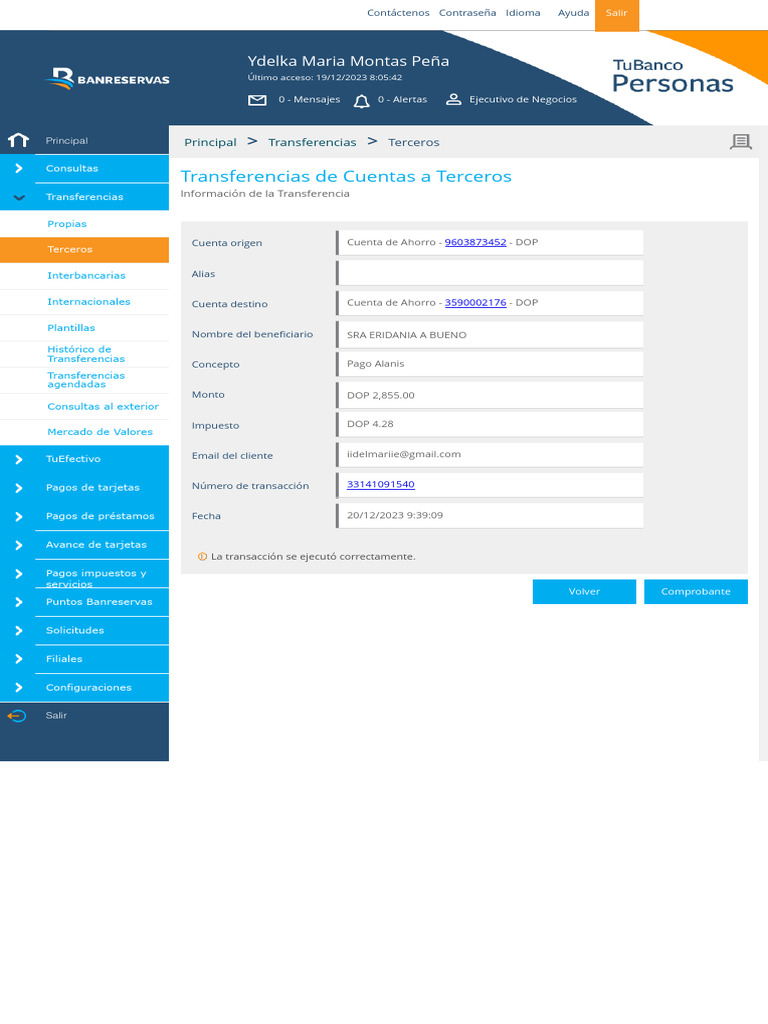Open Ayuda in top bar
Screen dimensions: 768x1024
(573, 13)
